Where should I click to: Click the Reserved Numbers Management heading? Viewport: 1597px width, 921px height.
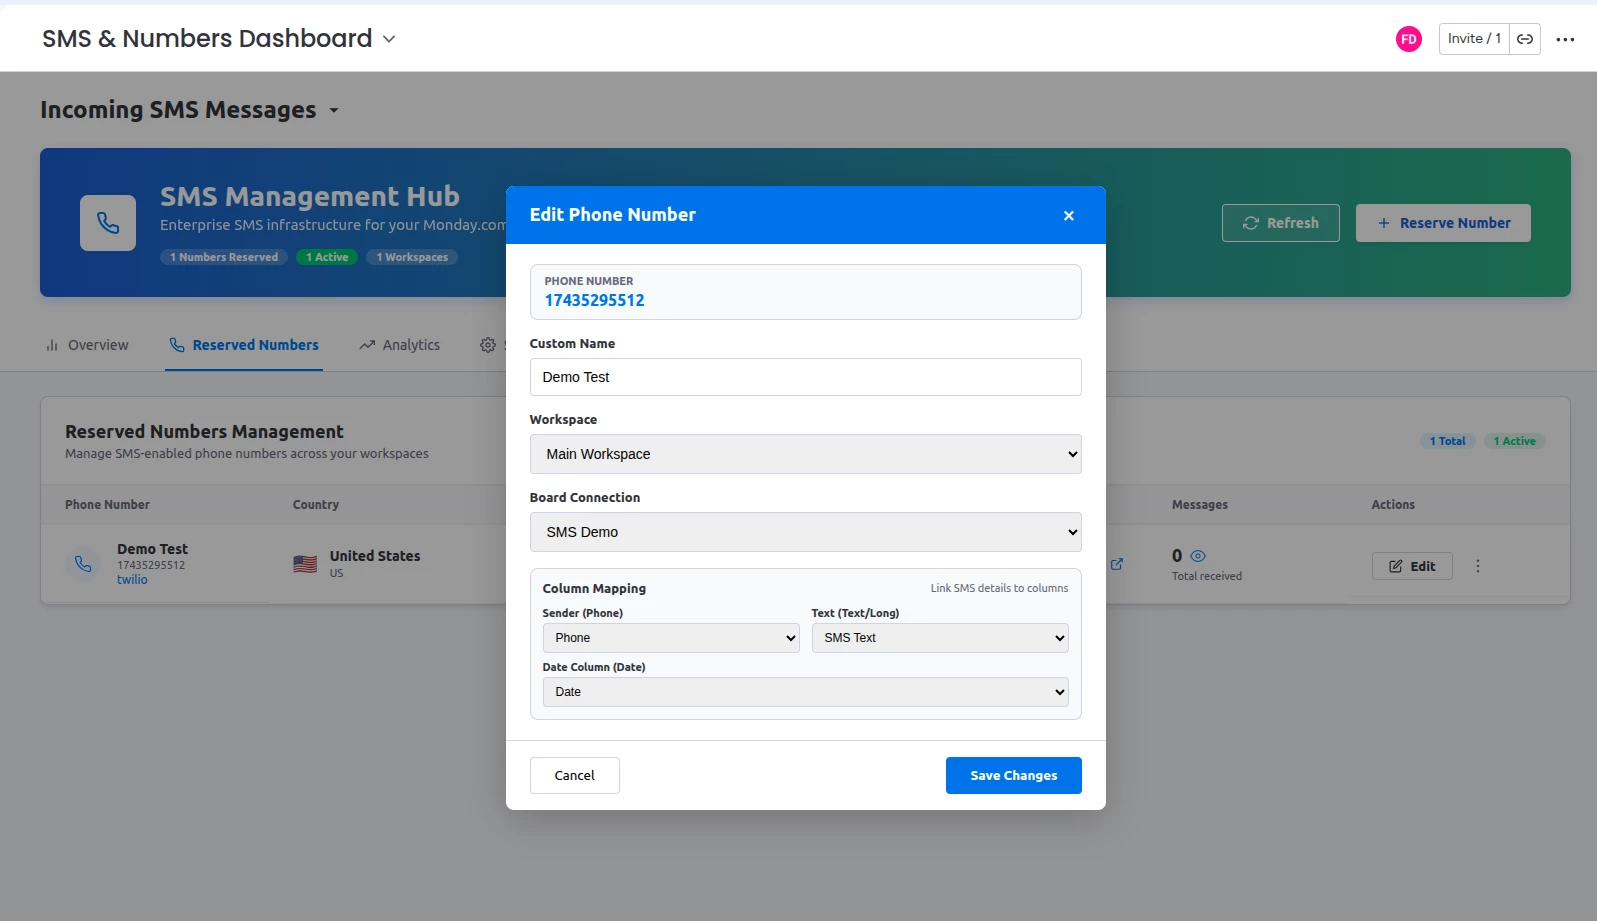(x=204, y=431)
